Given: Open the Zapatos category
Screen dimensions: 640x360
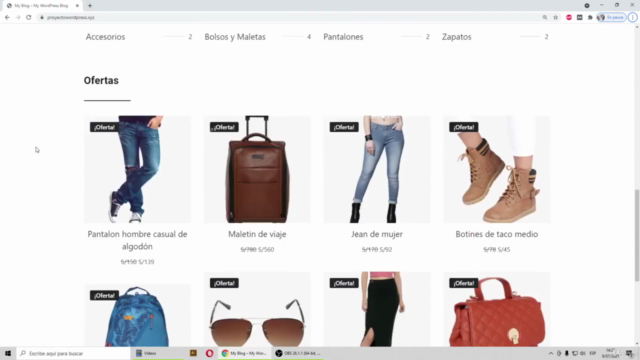Looking at the screenshot, I should 456,37.
